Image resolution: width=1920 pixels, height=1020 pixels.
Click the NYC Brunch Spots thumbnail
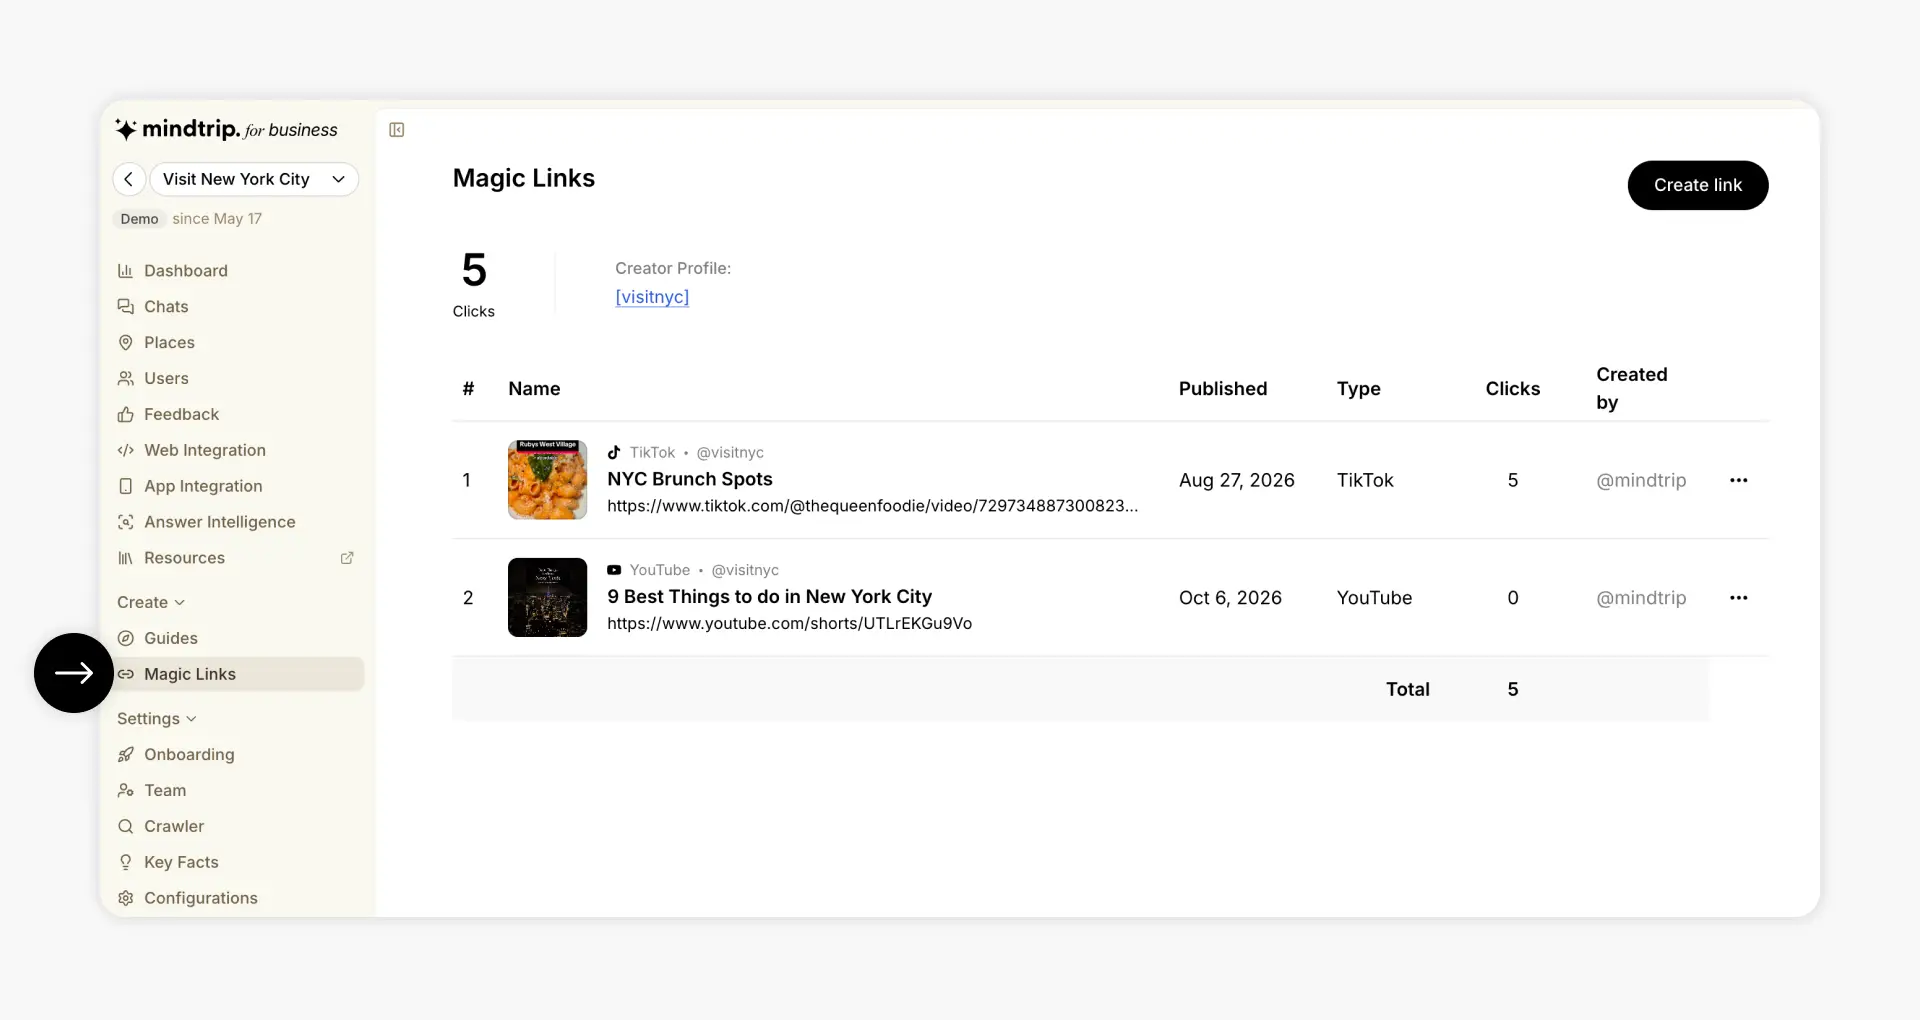click(x=547, y=480)
